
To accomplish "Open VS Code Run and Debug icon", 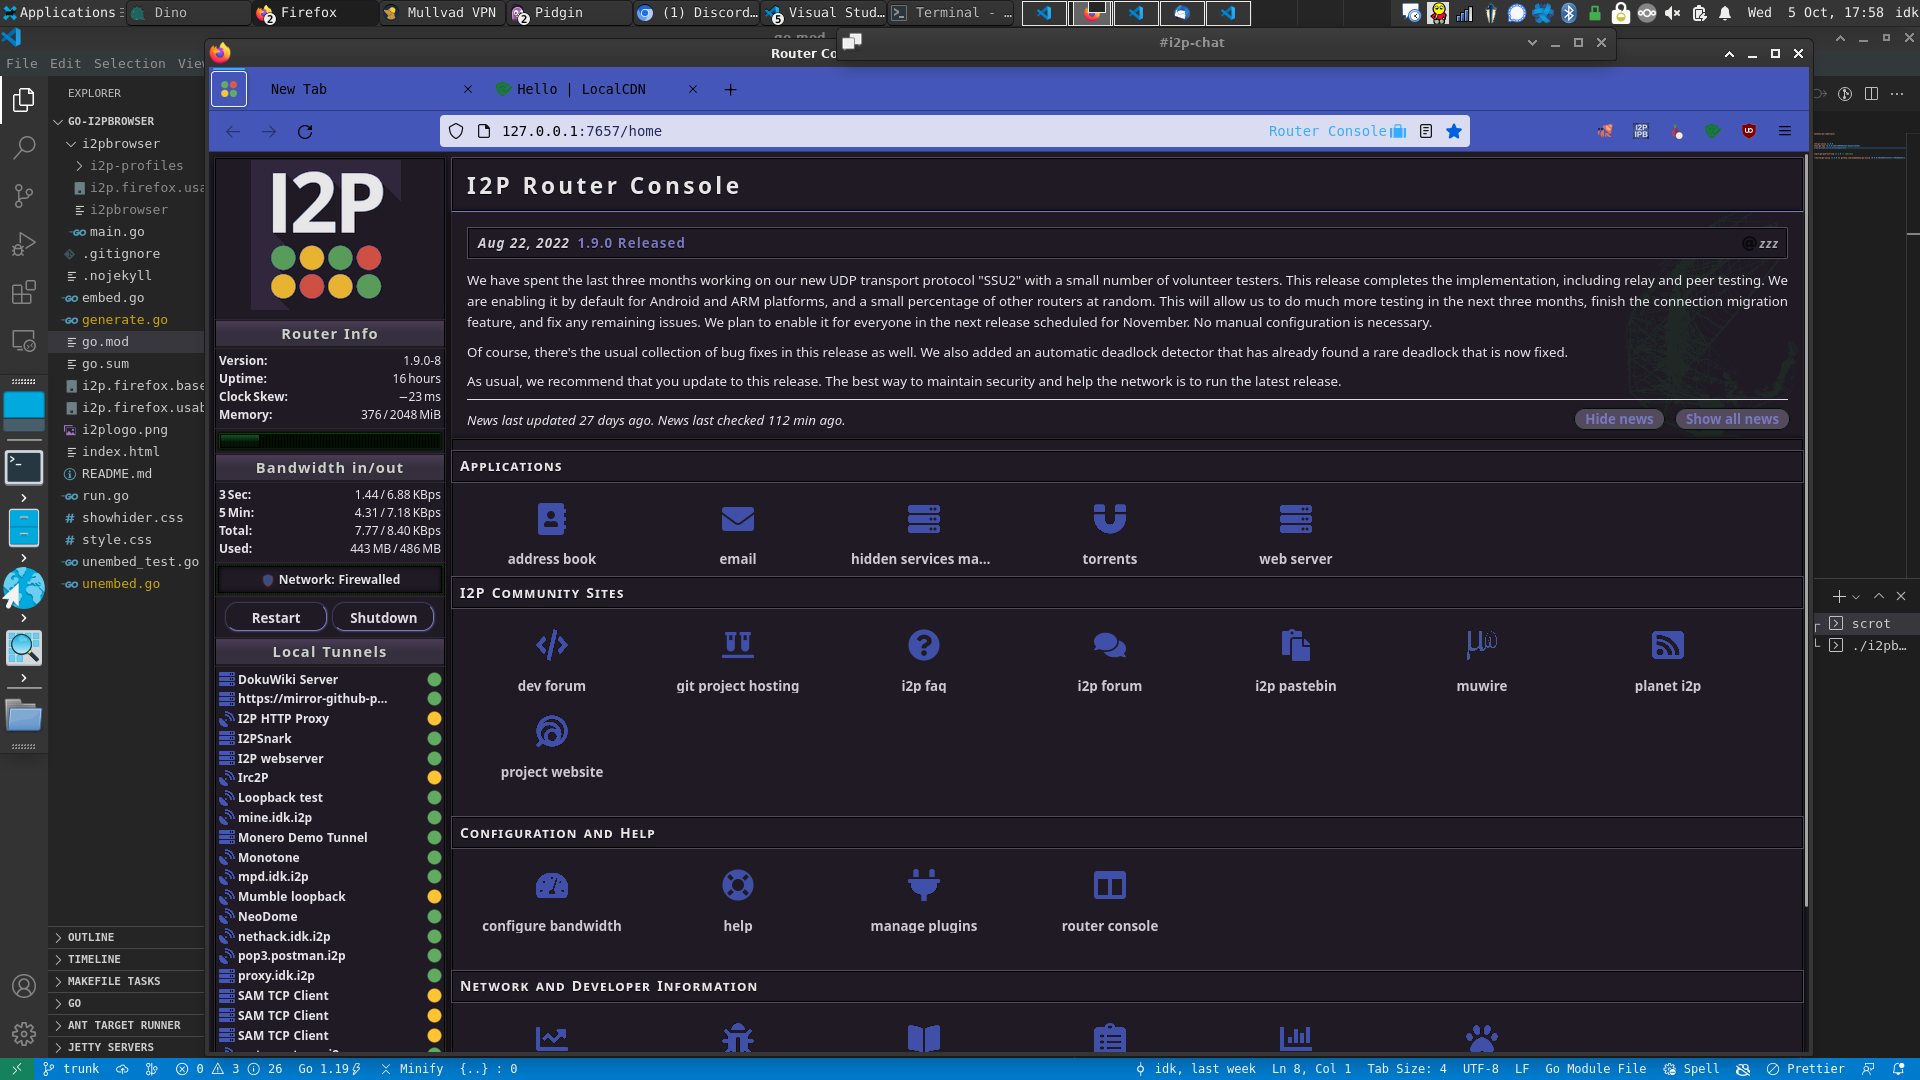I will (24, 244).
